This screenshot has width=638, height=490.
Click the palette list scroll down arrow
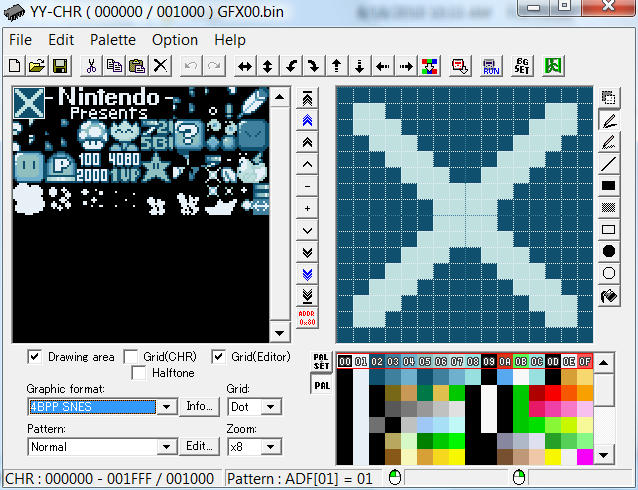(604, 455)
